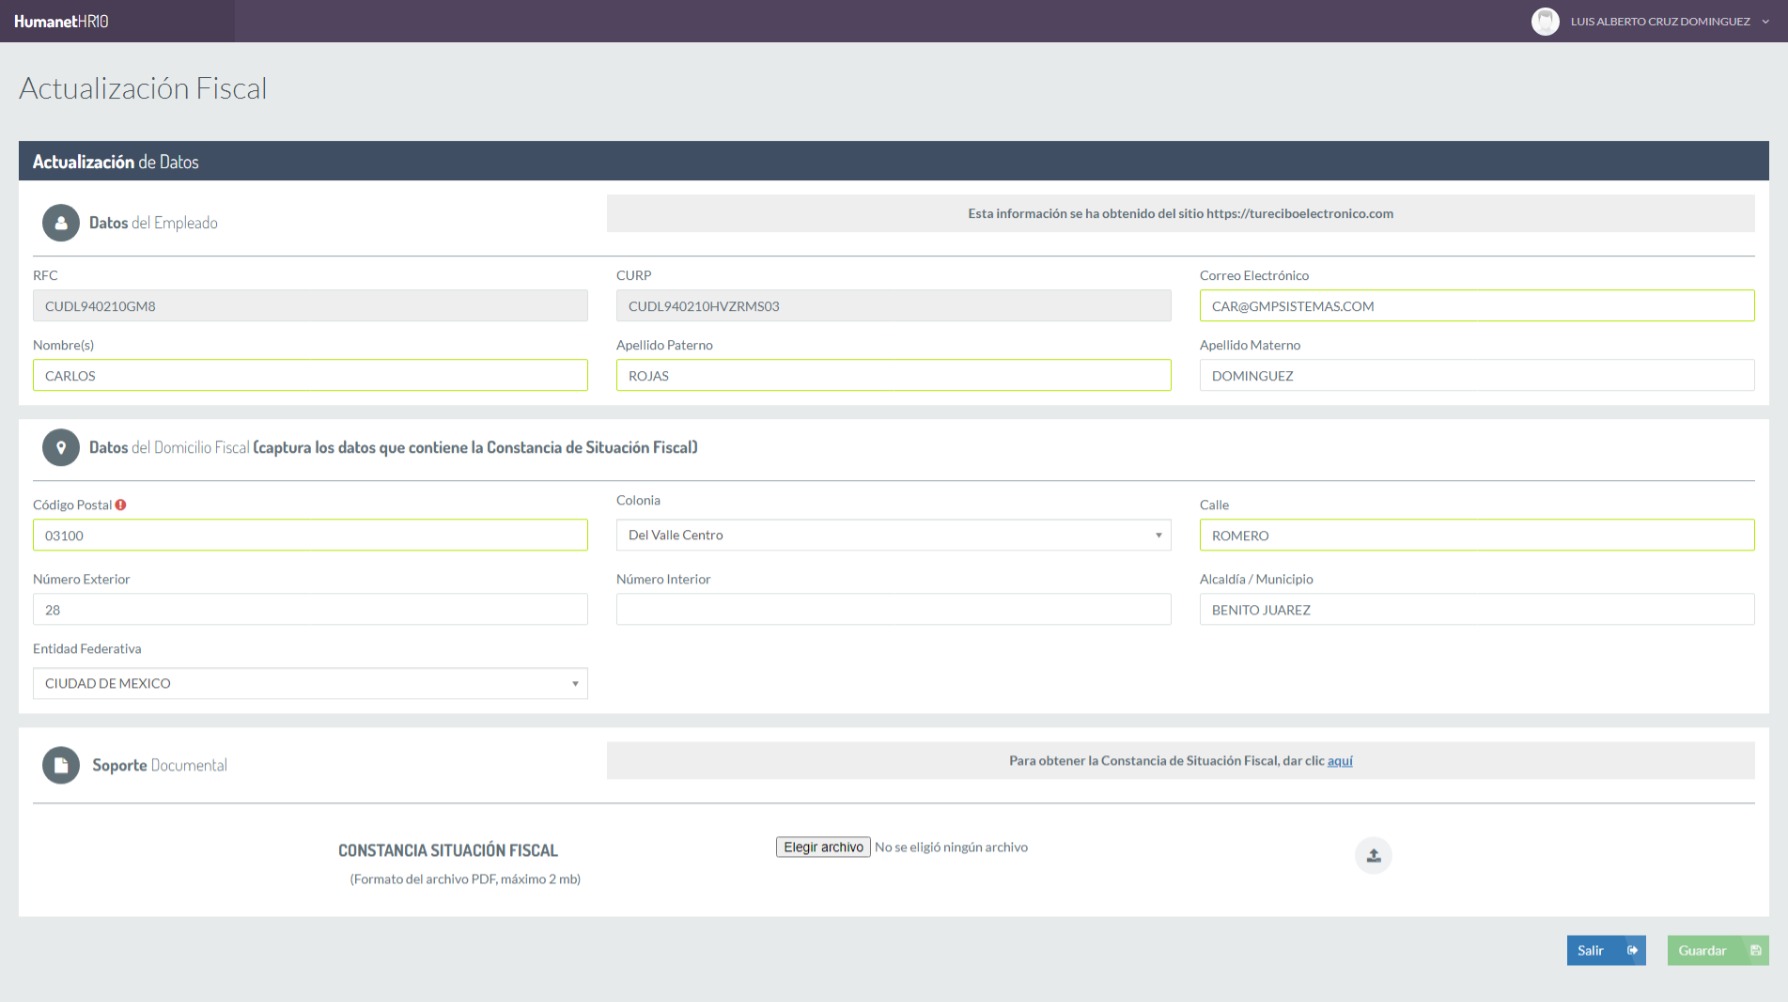Open the user account menu arrow
Screen dimensions: 1788x1002
click(1766, 21)
